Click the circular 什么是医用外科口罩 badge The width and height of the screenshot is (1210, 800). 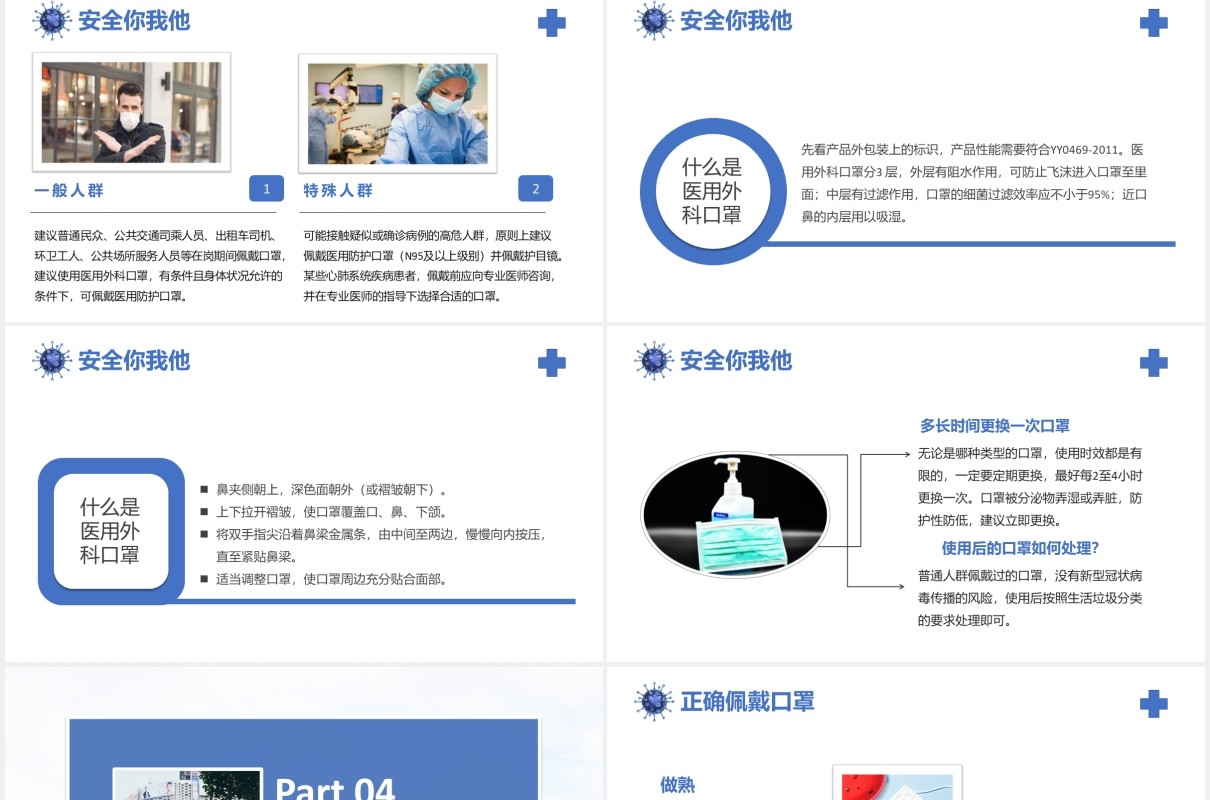tap(712, 190)
